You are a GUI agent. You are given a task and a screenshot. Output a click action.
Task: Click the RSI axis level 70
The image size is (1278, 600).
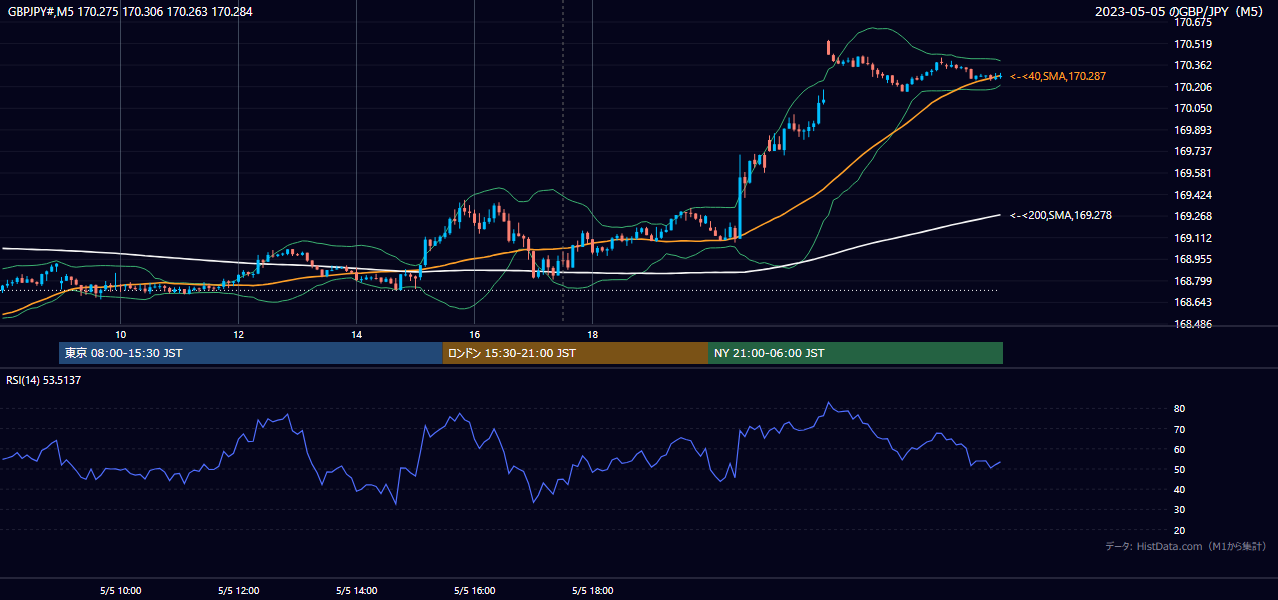click(1180, 429)
